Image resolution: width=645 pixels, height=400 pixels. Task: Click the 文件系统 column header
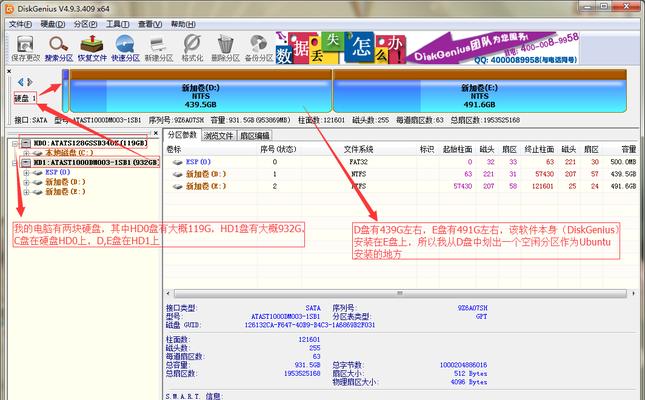click(x=358, y=149)
